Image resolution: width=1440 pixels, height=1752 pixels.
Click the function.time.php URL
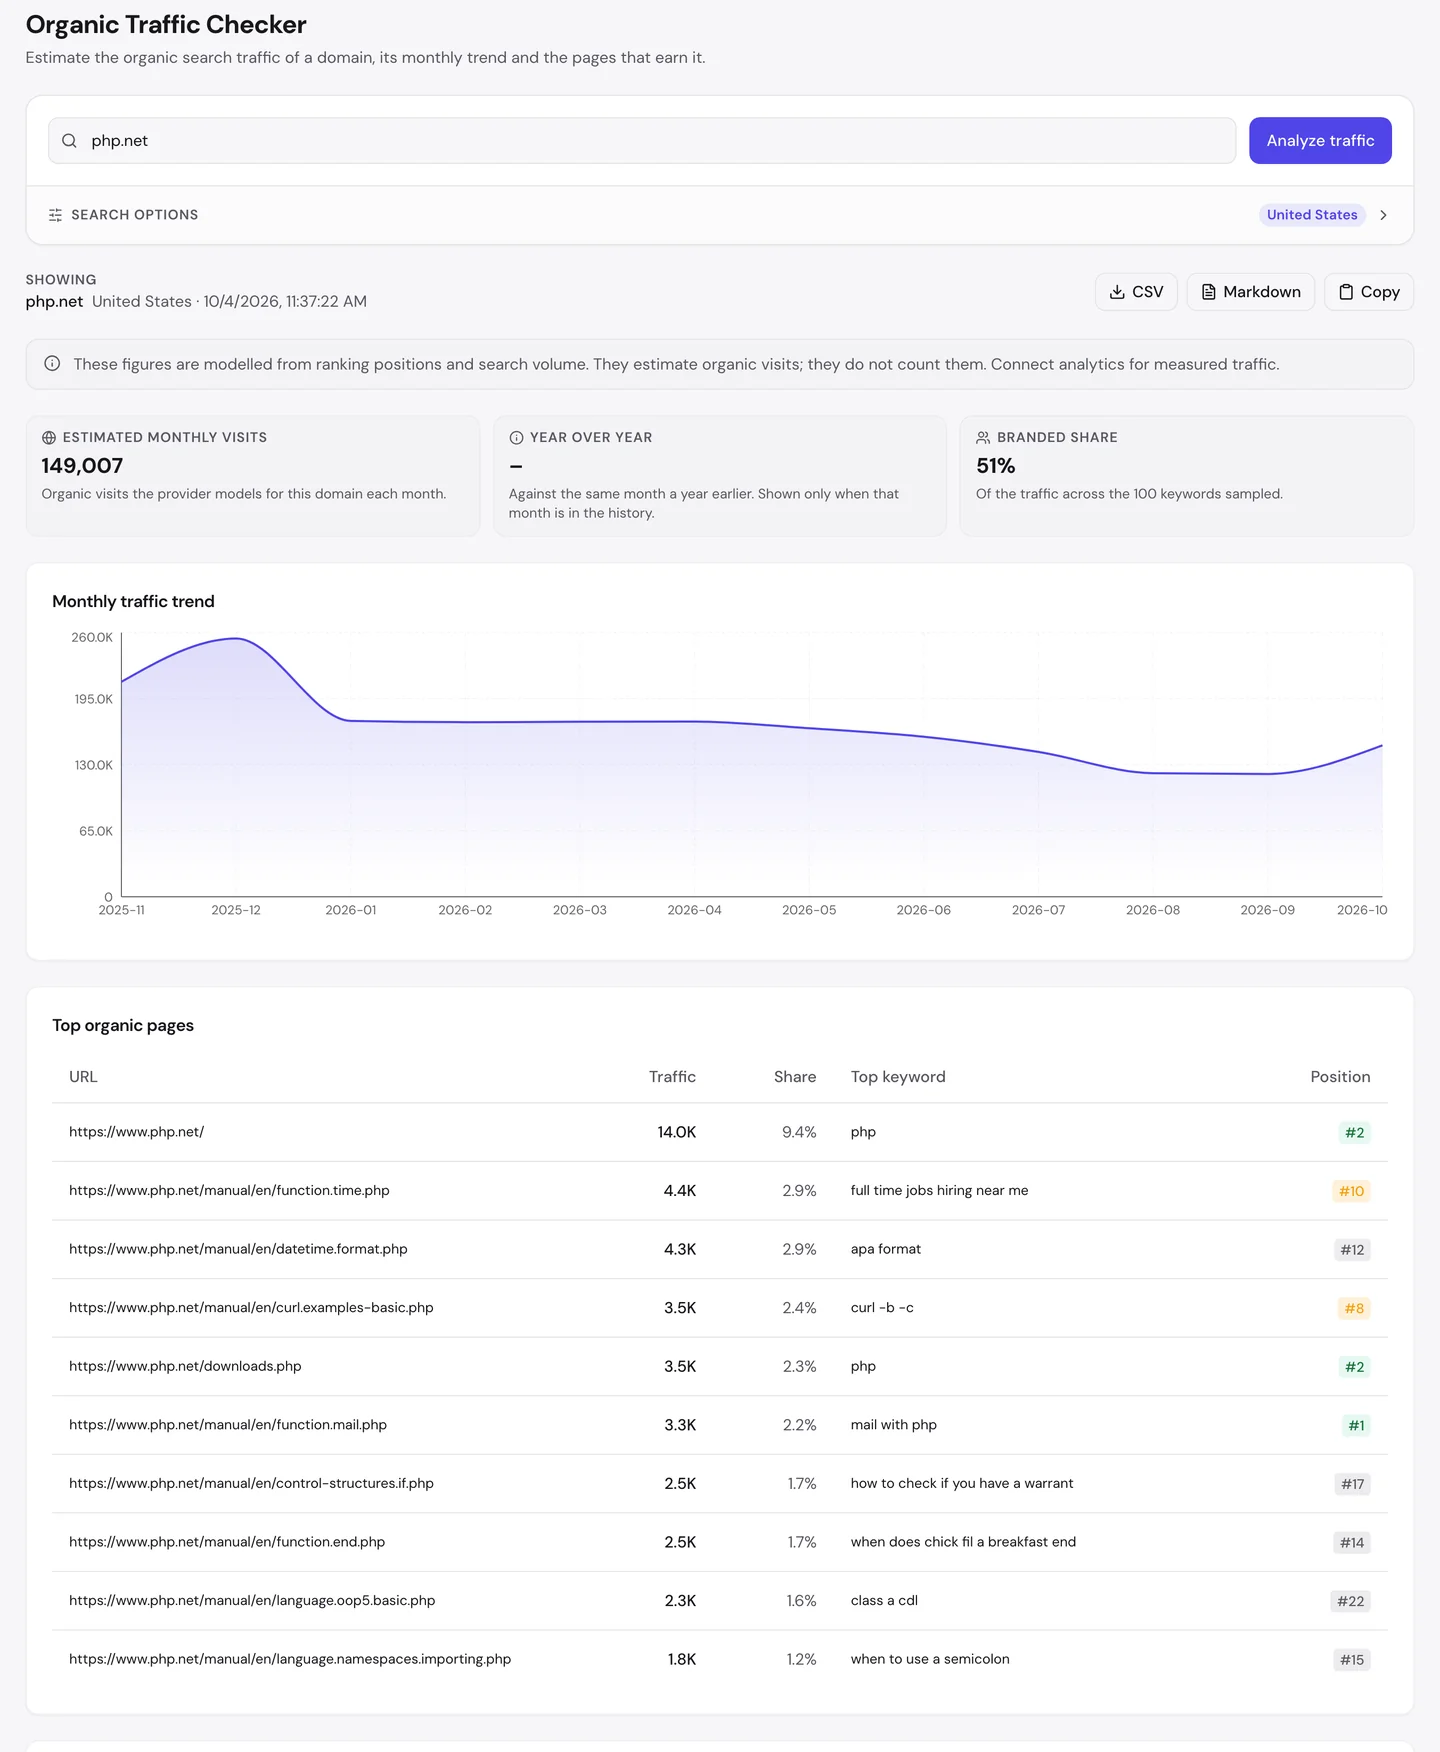229,1190
